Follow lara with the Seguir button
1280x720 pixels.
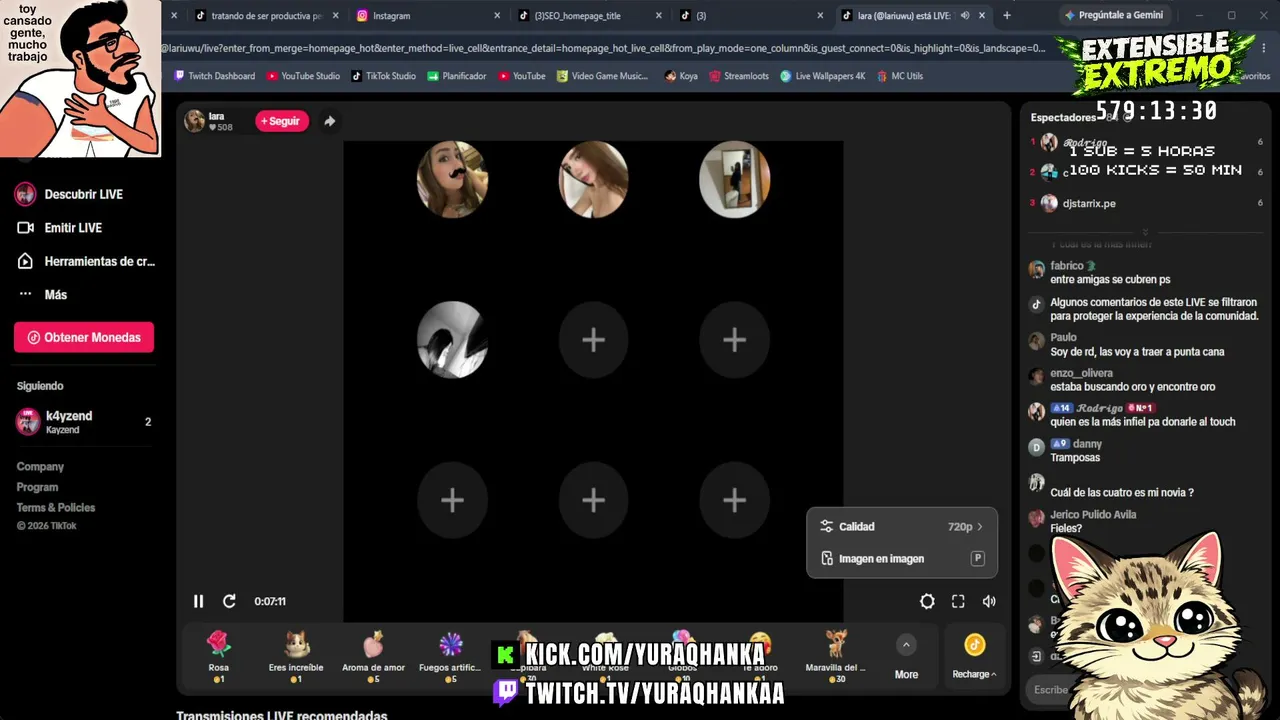click(x=281, y=121)
